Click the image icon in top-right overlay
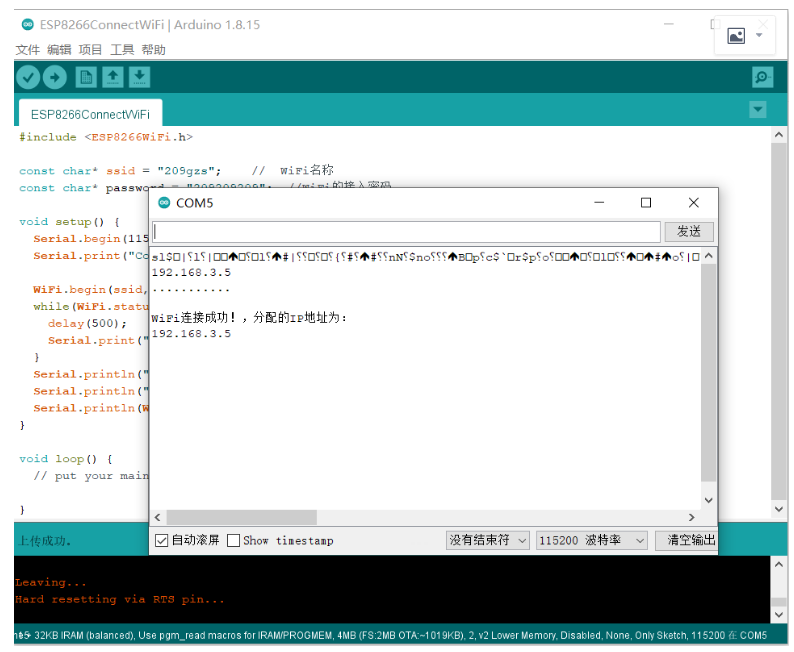Screen dimensions: 794x652 pyautogui.click(x=736, y=36)
